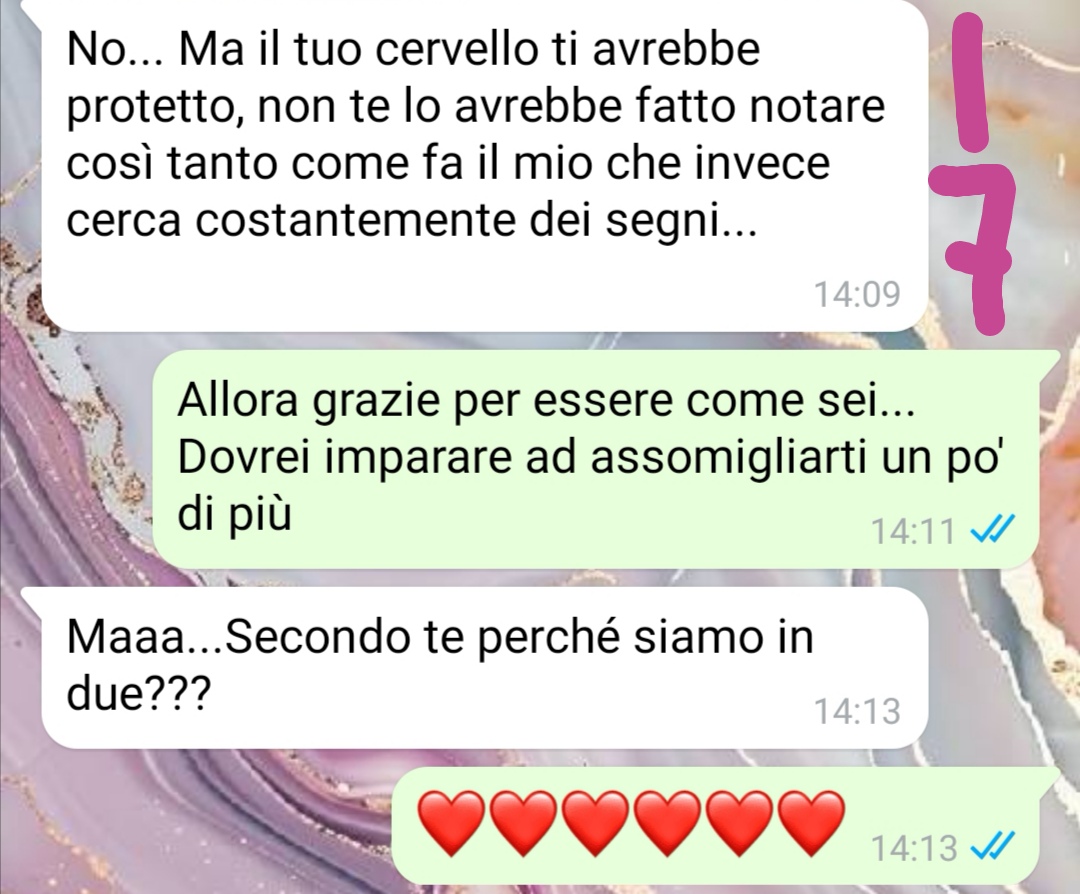Tap the 14:13 timestamp of the received message
Viewport: 1080px width, 894px height.
coord(858,711)
